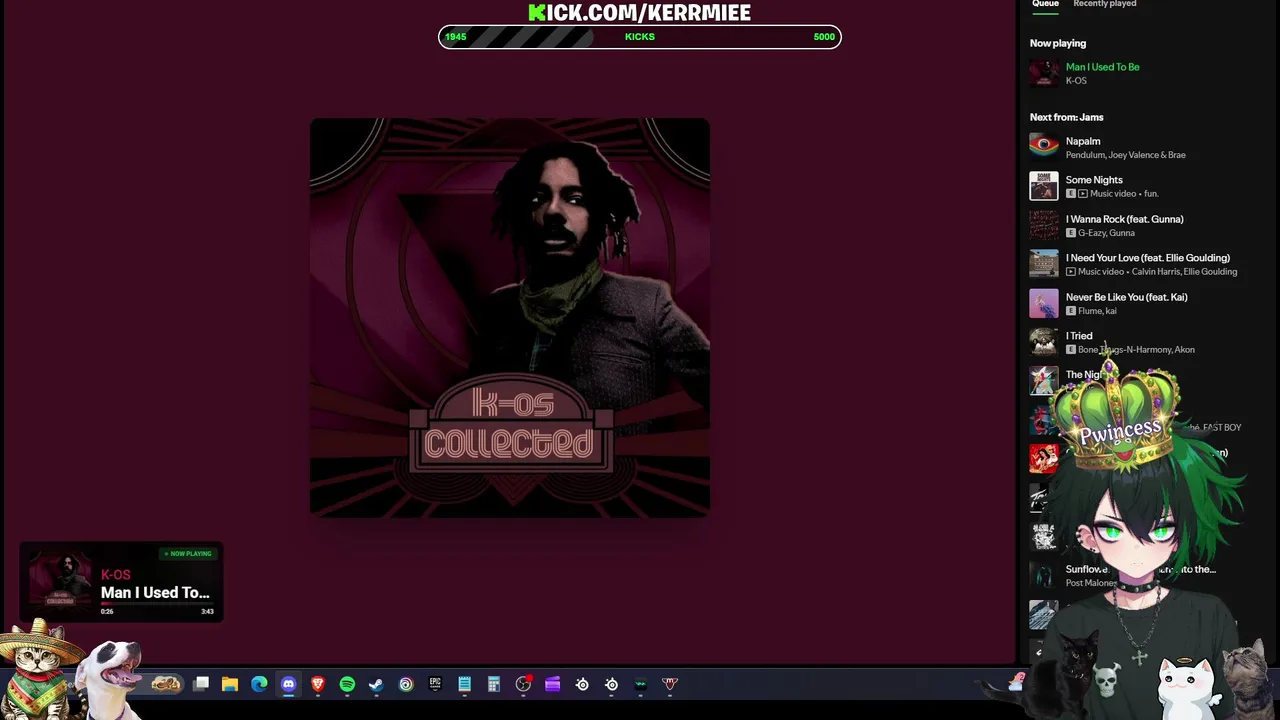Click the I Wanna Rock album thumbnail

[1044, 225]
